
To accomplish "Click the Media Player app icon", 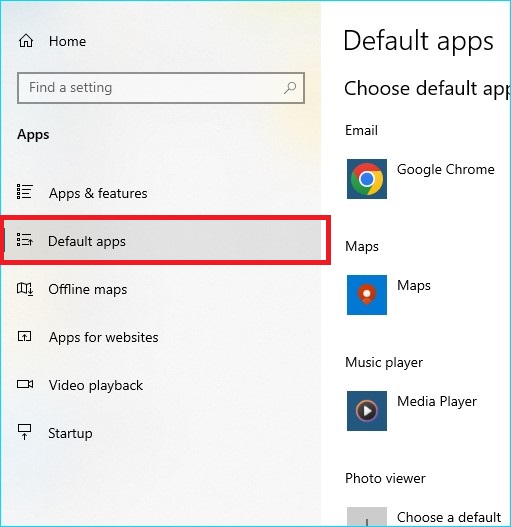I will tap(367, 411).
